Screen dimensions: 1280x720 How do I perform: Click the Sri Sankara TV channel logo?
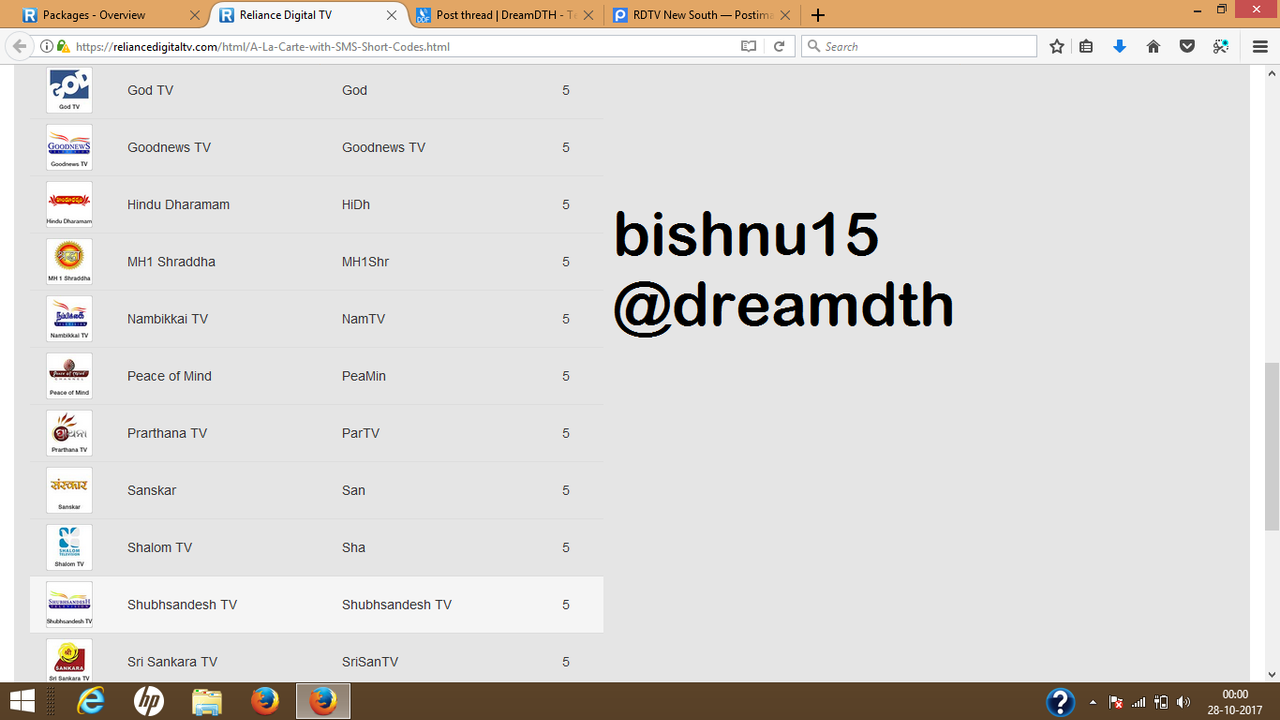tap(69, 660)
